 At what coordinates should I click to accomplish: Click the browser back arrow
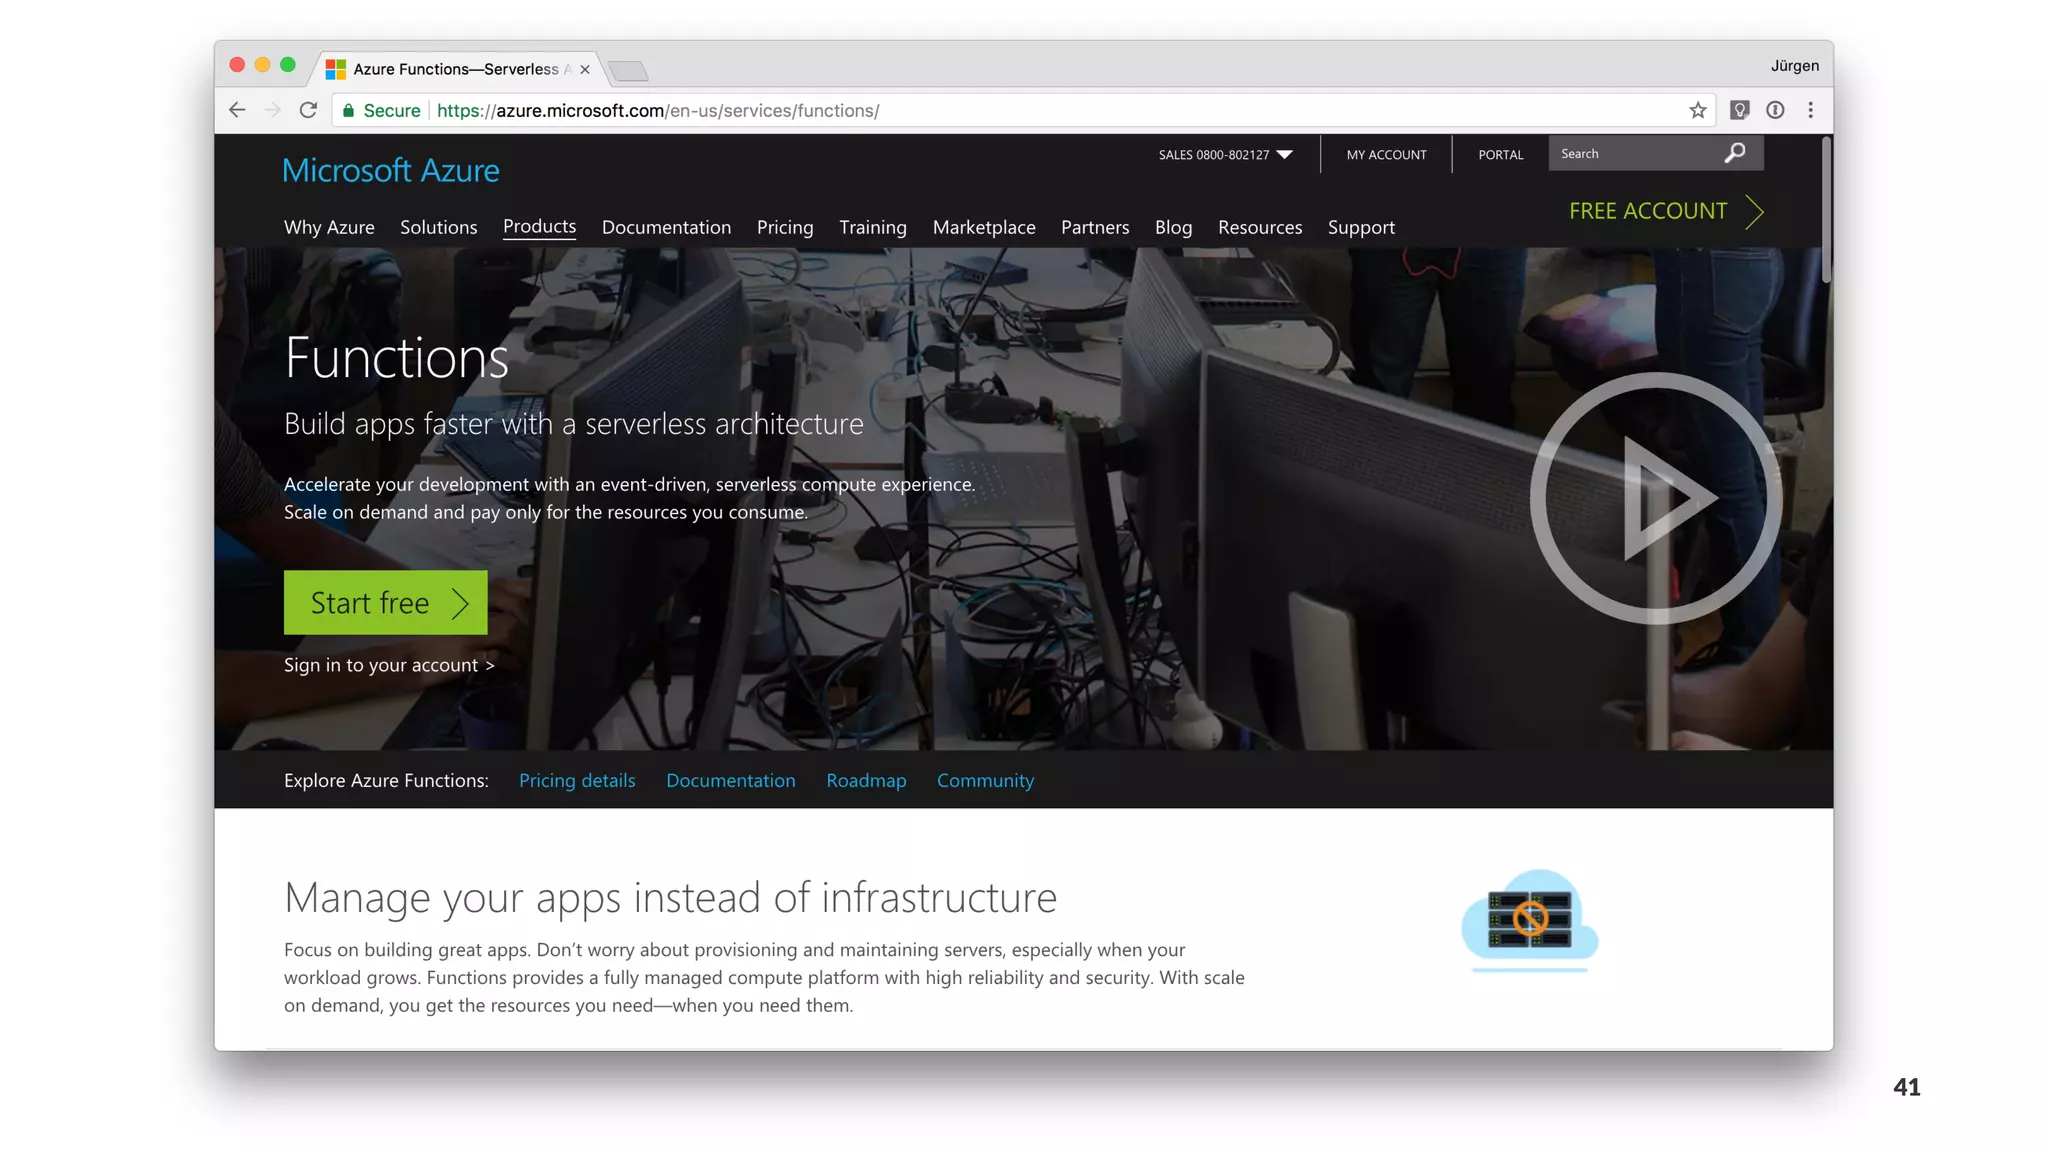coord(237,110)
